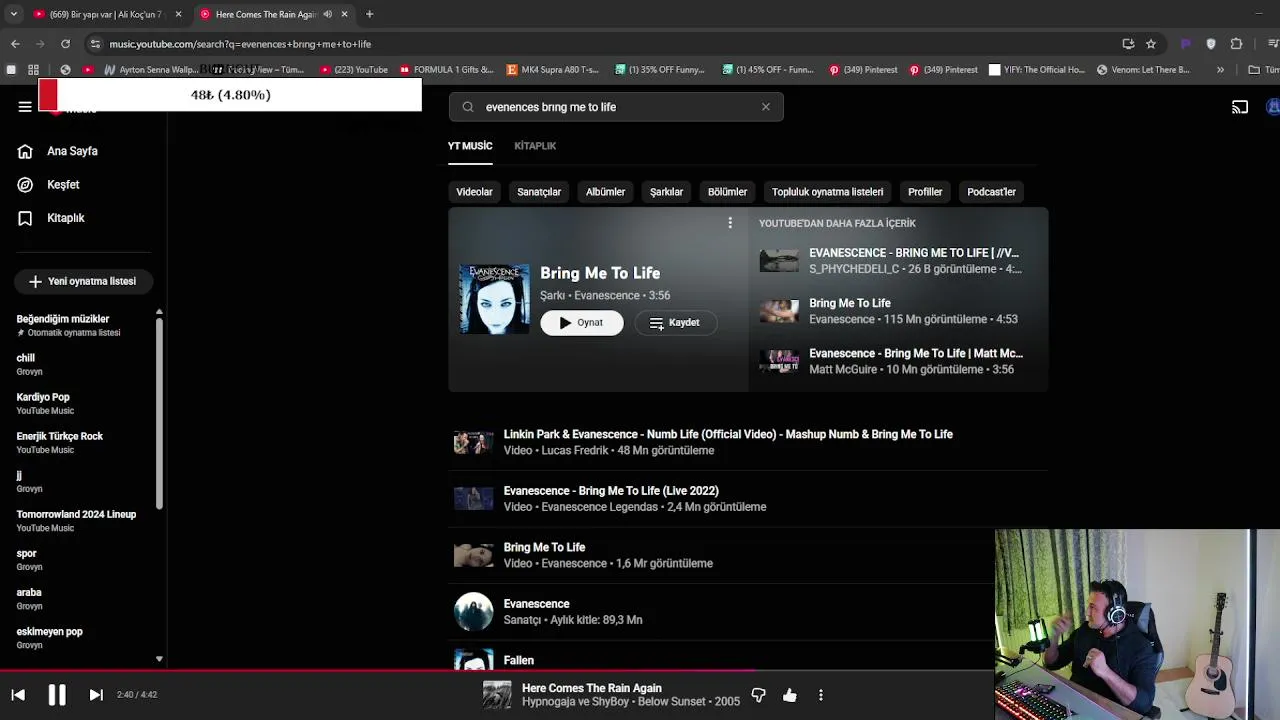Open the Chrome extensions puzzle icon
The height and width of the screenshot is (720, 1280).
point(1236,44)
